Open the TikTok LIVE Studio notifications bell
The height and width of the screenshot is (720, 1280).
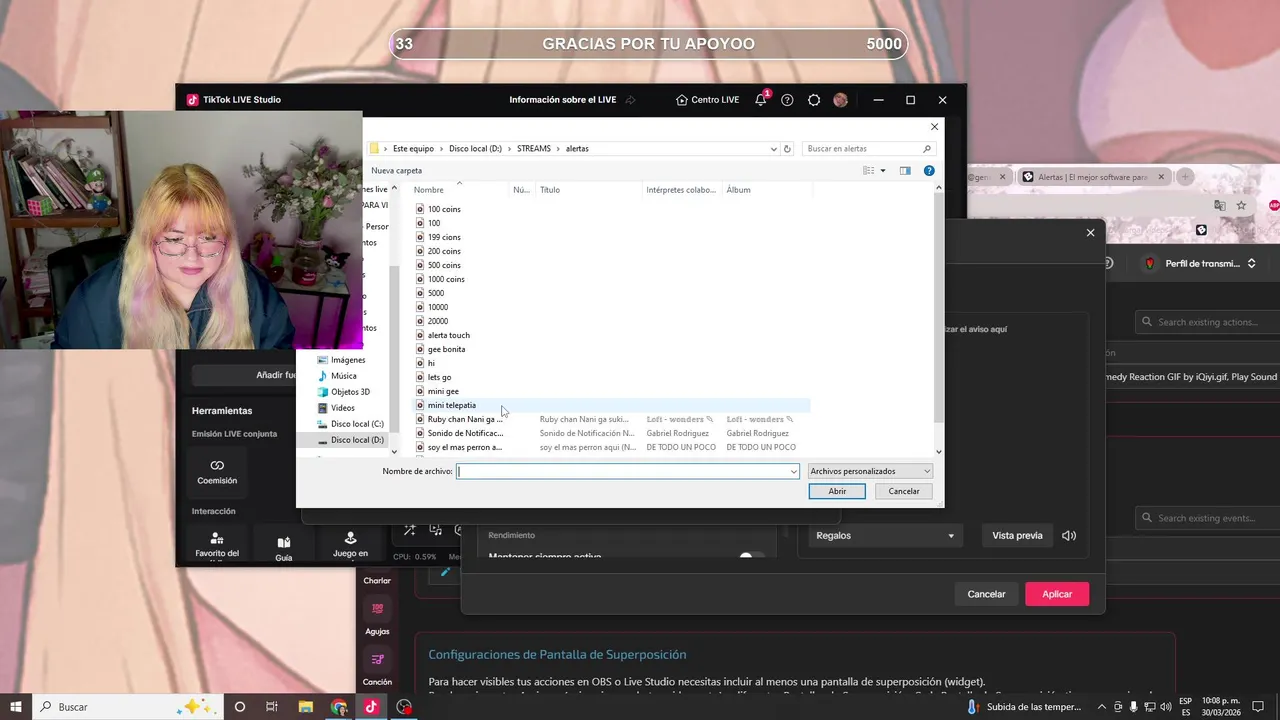(761, 100)
